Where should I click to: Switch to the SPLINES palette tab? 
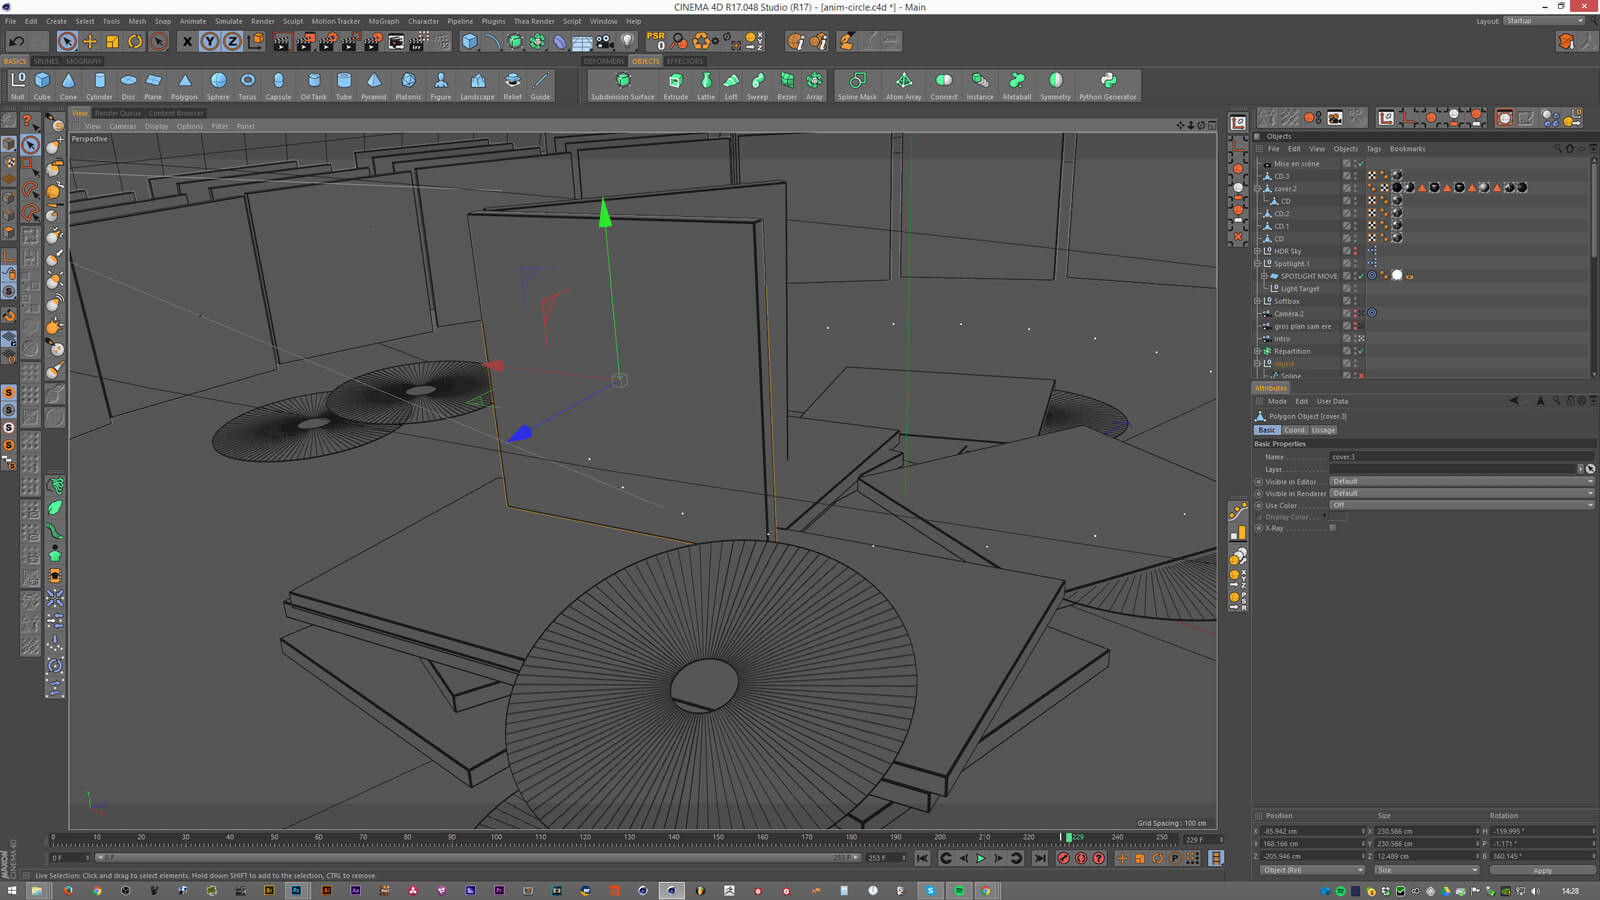[47, 61]
